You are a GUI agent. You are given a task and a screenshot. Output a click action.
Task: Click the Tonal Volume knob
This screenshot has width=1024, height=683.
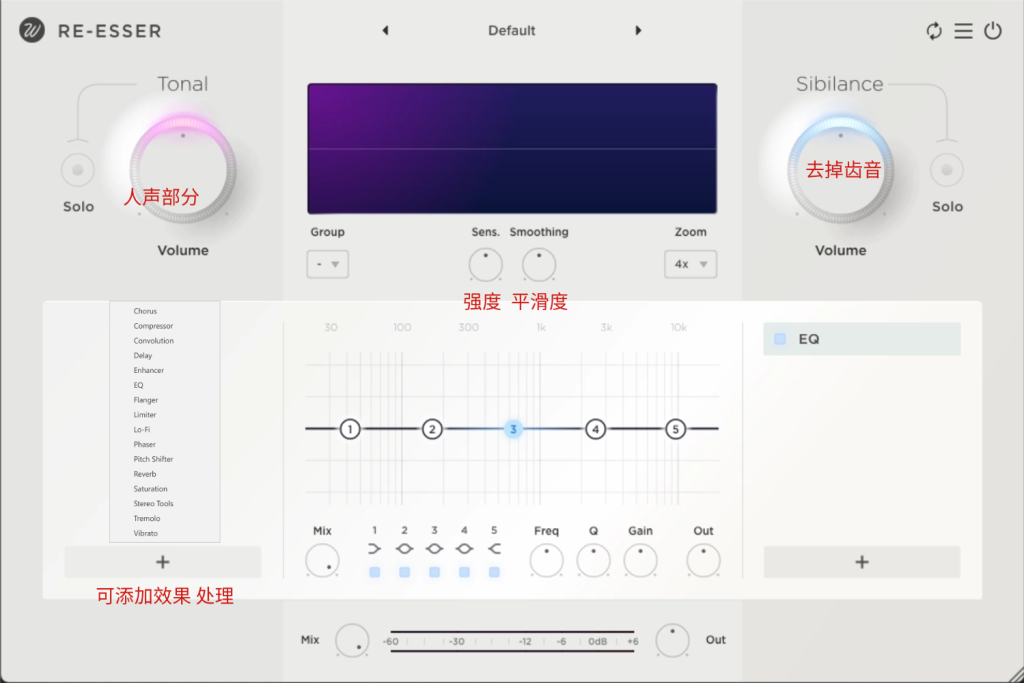[183, 170]
